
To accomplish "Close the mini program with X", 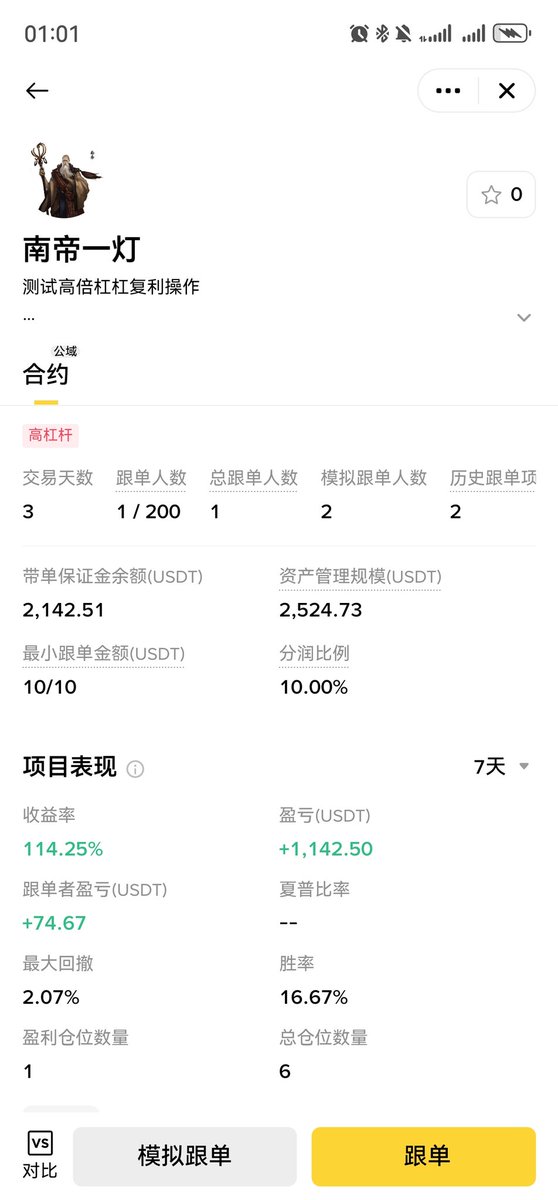I will point(507,91).
